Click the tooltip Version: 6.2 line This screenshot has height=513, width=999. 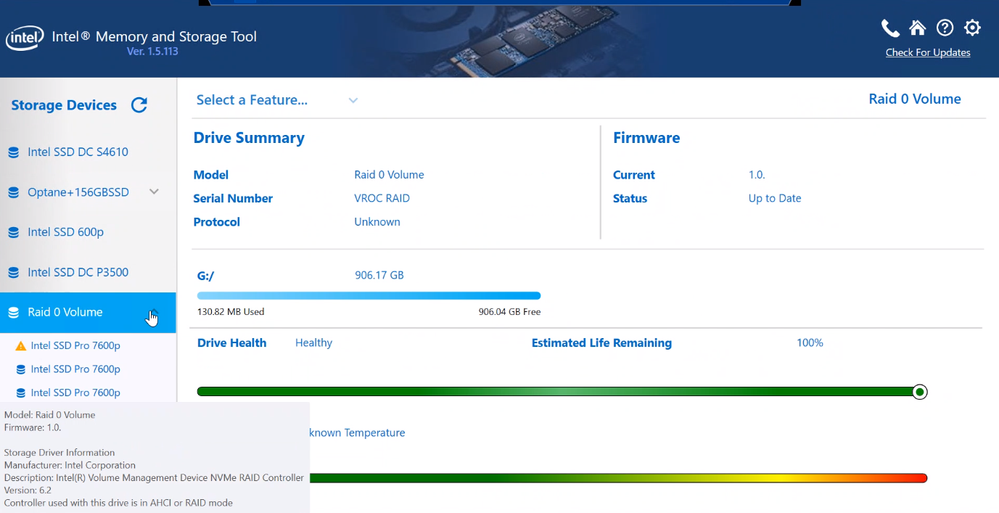pyautogui.click(x=27, y=490)
